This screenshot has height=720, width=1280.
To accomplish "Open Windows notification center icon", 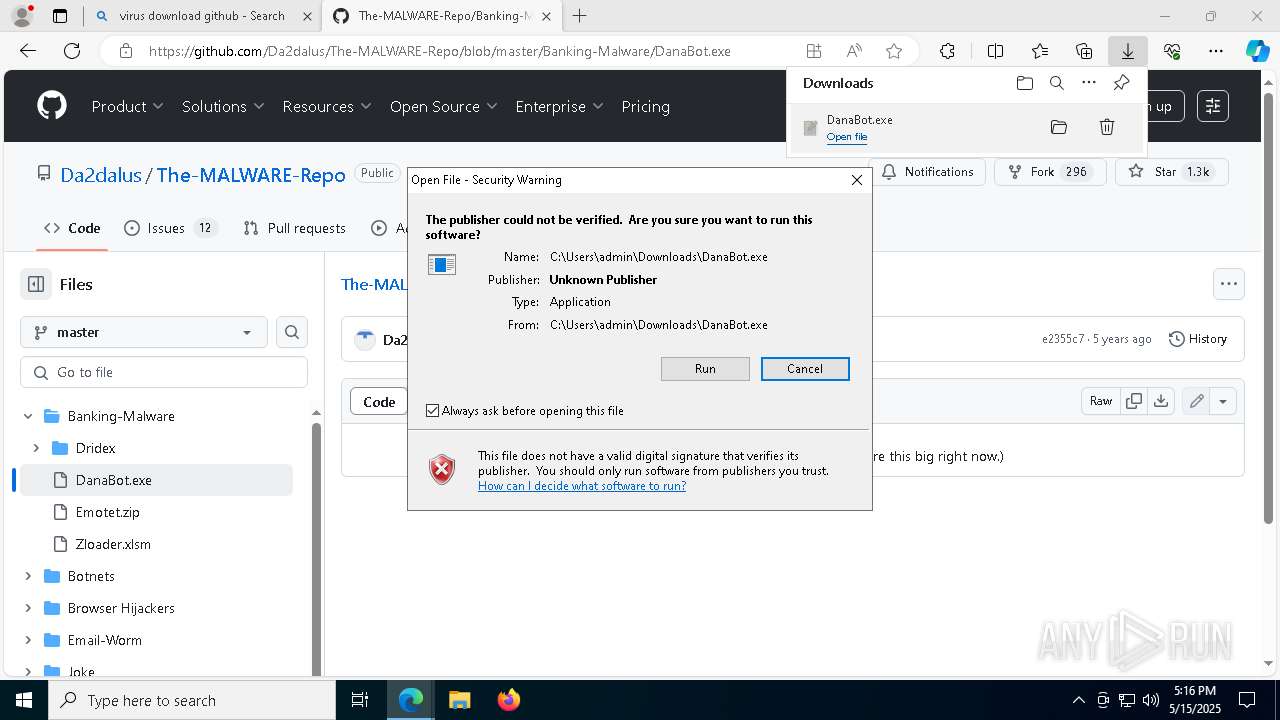I will point(1247,700).
